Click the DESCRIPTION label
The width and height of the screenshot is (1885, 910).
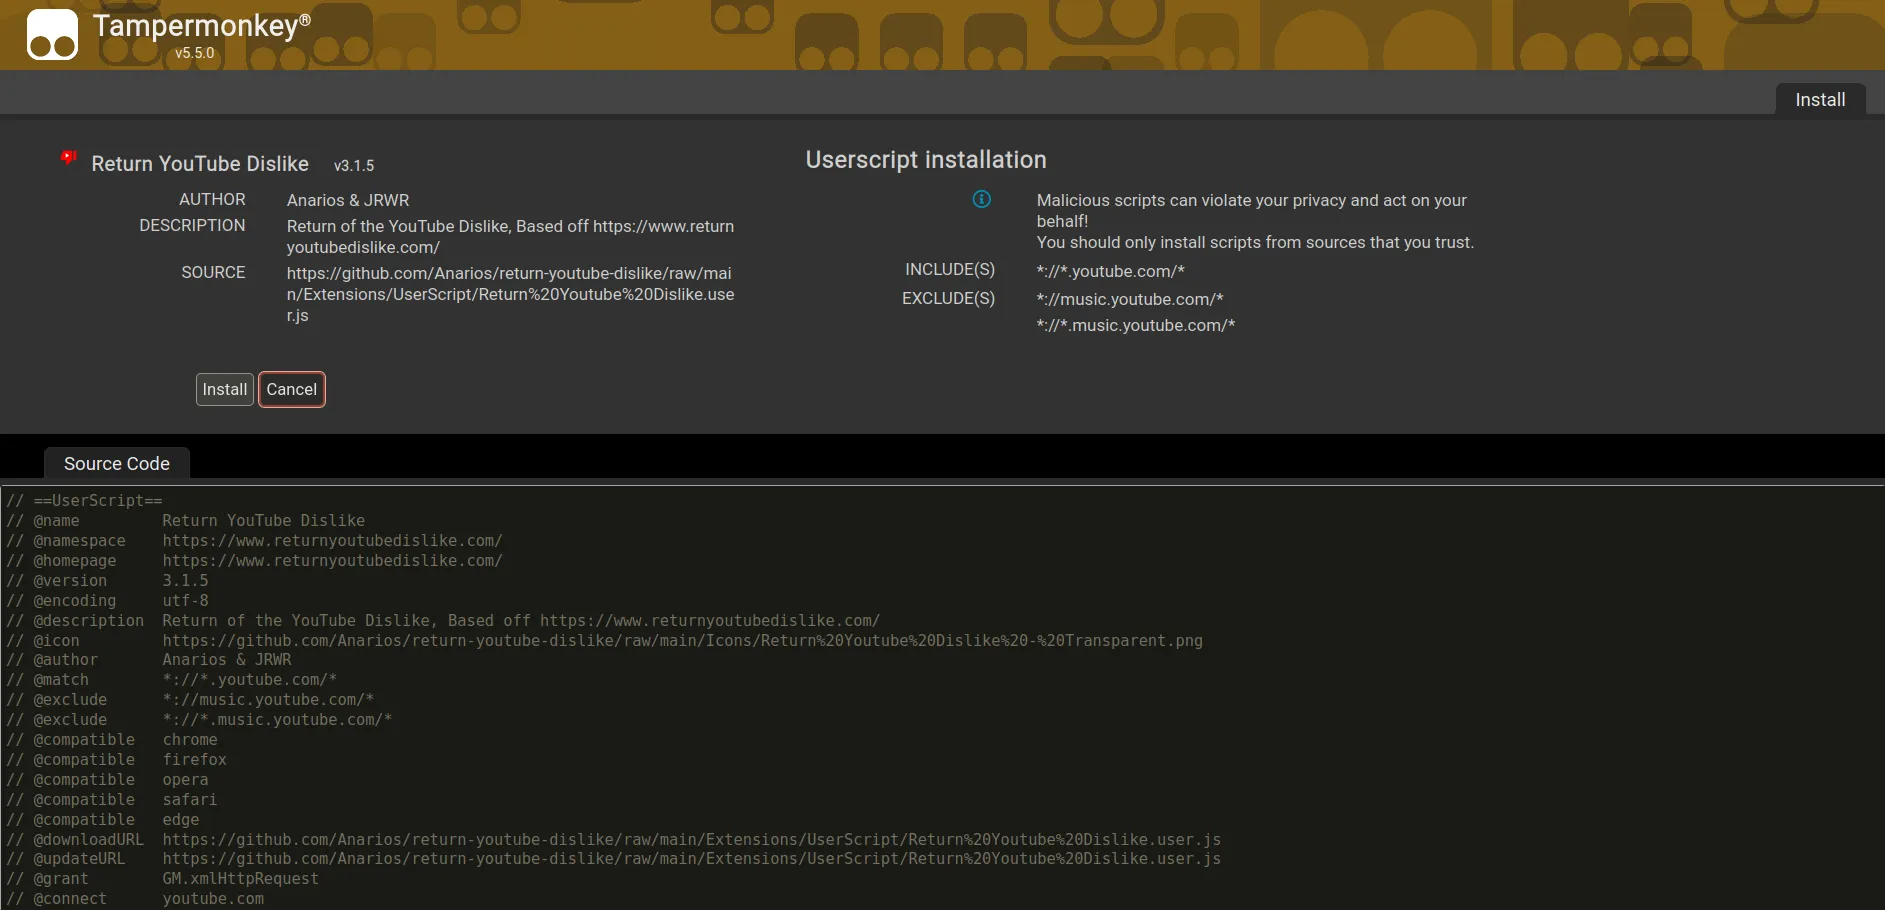point(192,226)
